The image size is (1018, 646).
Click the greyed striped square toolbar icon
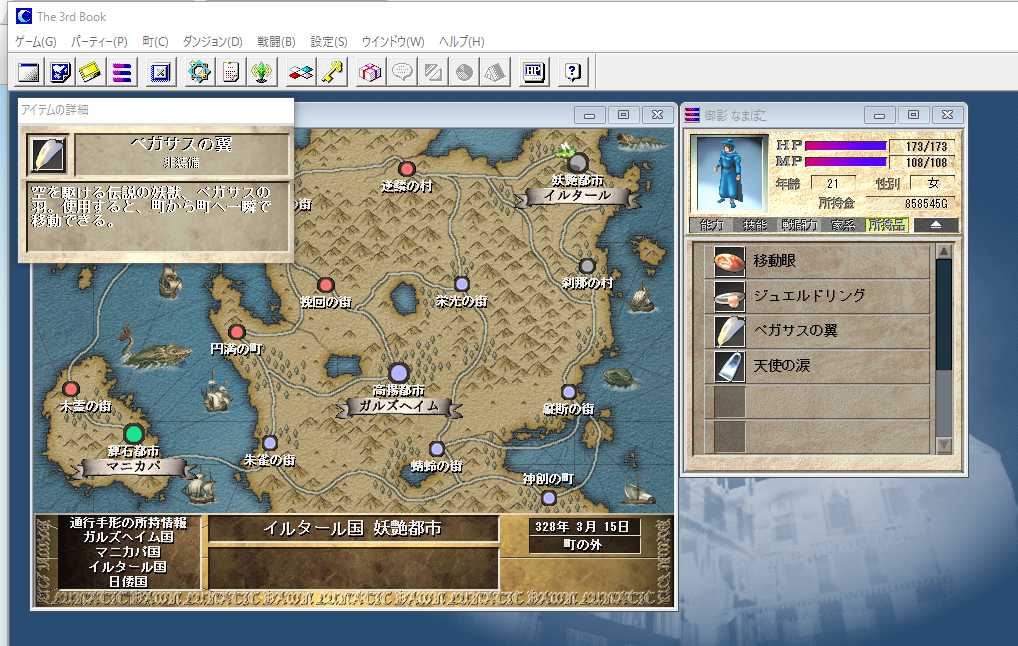(x=433, y=72)
